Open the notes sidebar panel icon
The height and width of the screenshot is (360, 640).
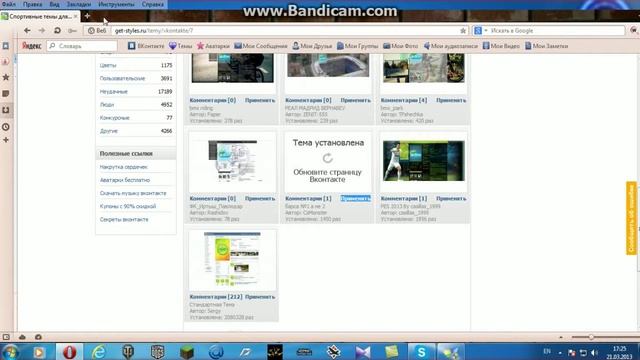6,93
